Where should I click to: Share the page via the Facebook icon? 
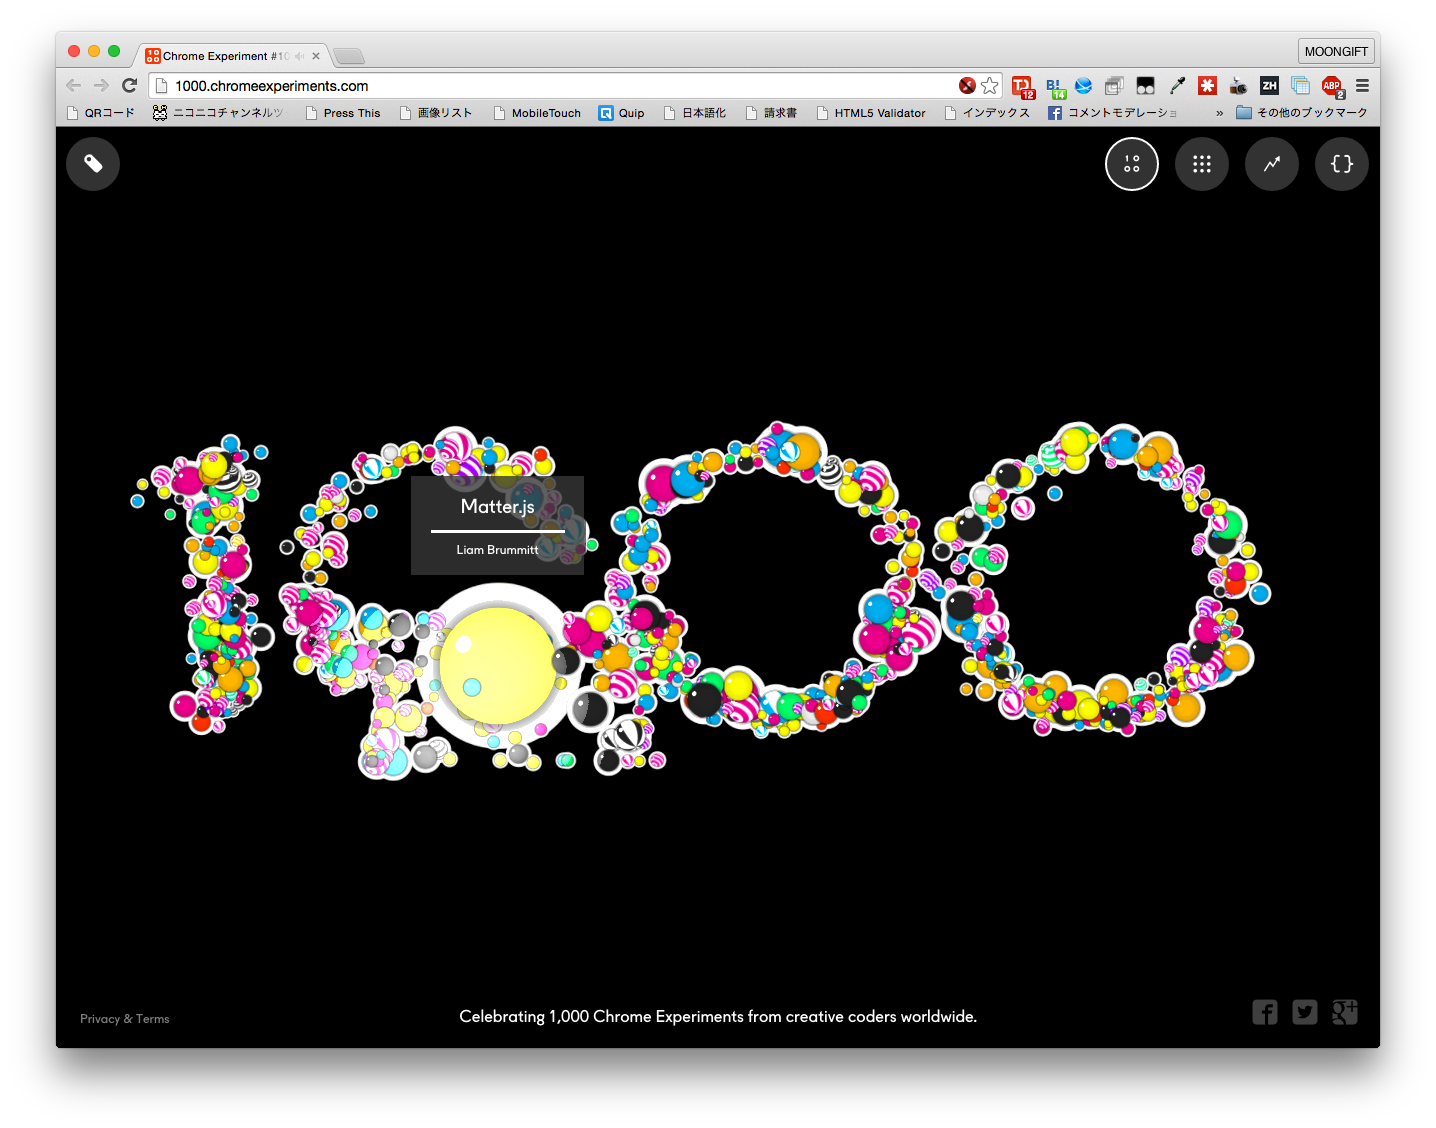pos(1264,1012)
